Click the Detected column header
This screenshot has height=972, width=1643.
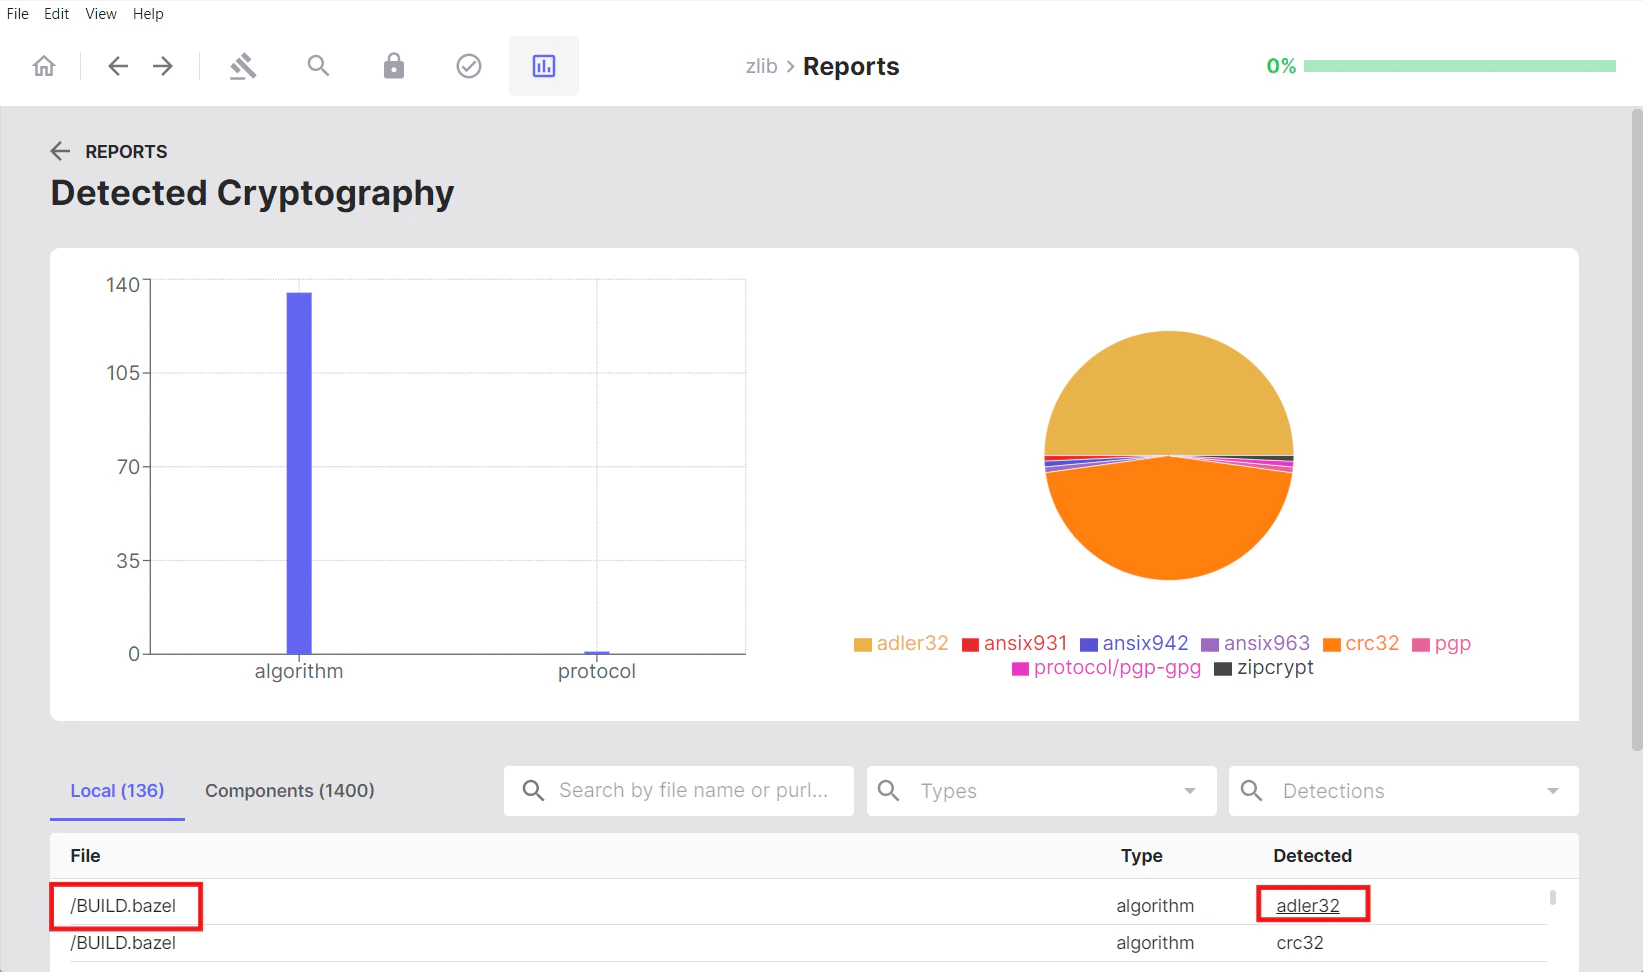[x=1312, y=856]
